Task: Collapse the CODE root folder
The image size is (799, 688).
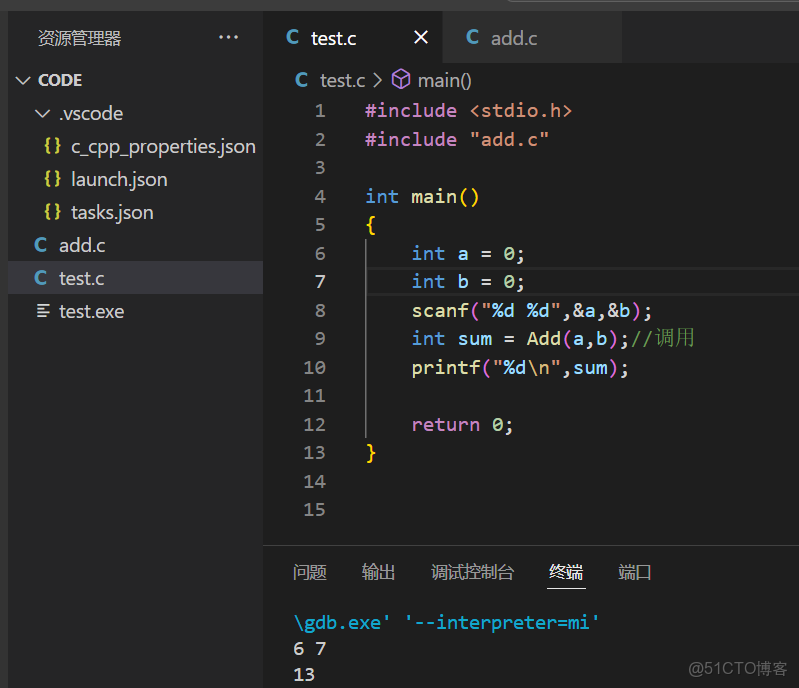Action: click(x=24, y=80)
